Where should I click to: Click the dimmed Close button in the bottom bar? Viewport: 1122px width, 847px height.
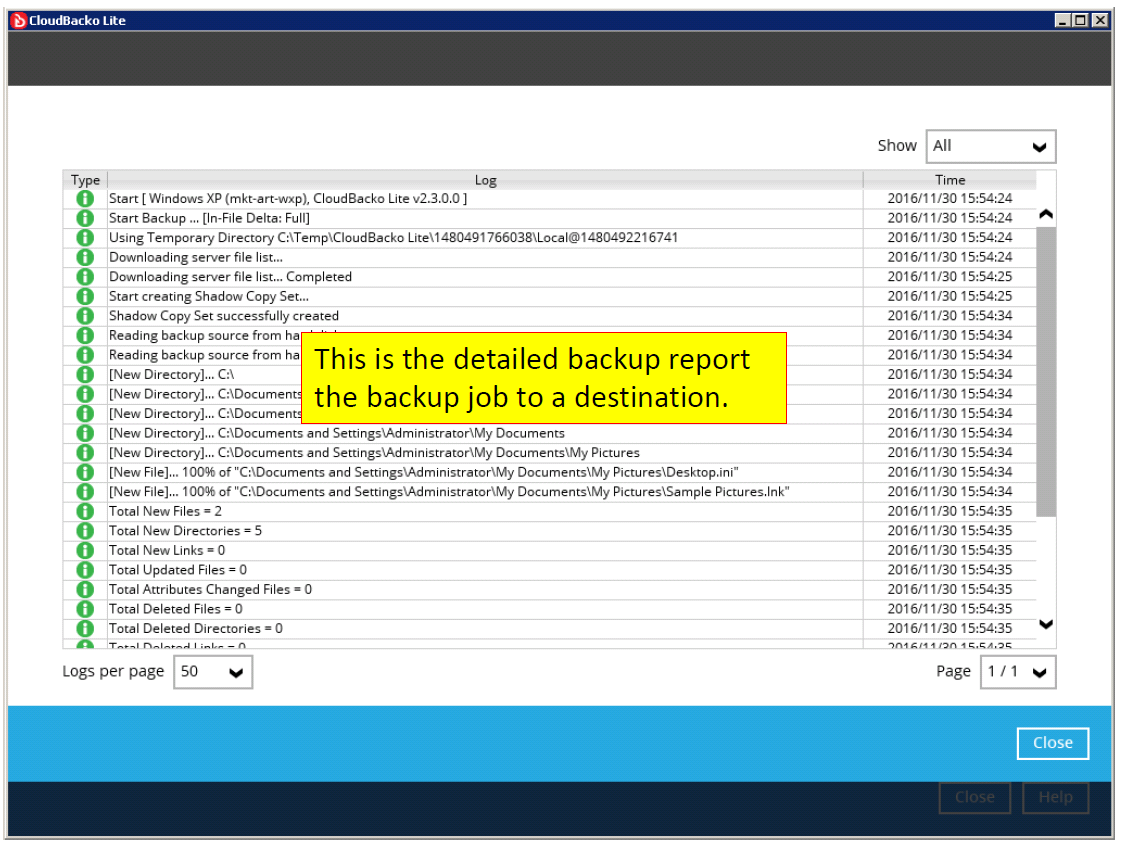pos(975,797)
